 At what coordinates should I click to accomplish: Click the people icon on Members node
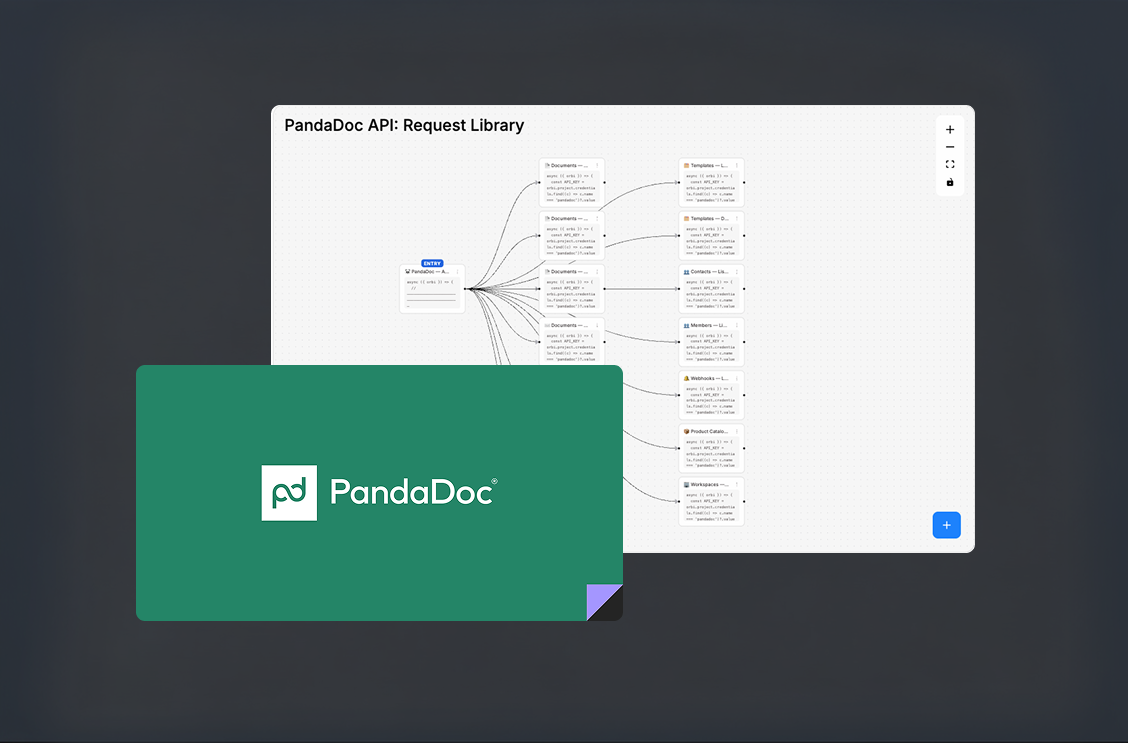(x=686, y=325)
